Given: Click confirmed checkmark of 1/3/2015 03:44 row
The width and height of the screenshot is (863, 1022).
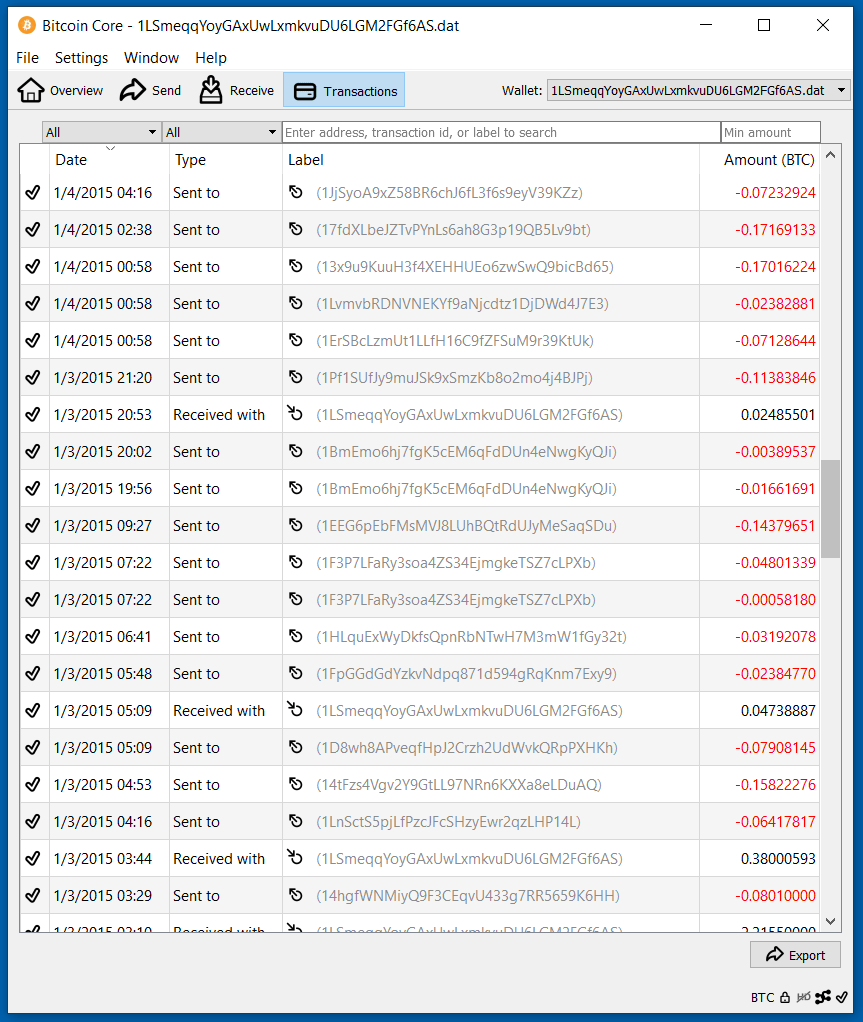Looking at the screenshot, I should 33,858.
